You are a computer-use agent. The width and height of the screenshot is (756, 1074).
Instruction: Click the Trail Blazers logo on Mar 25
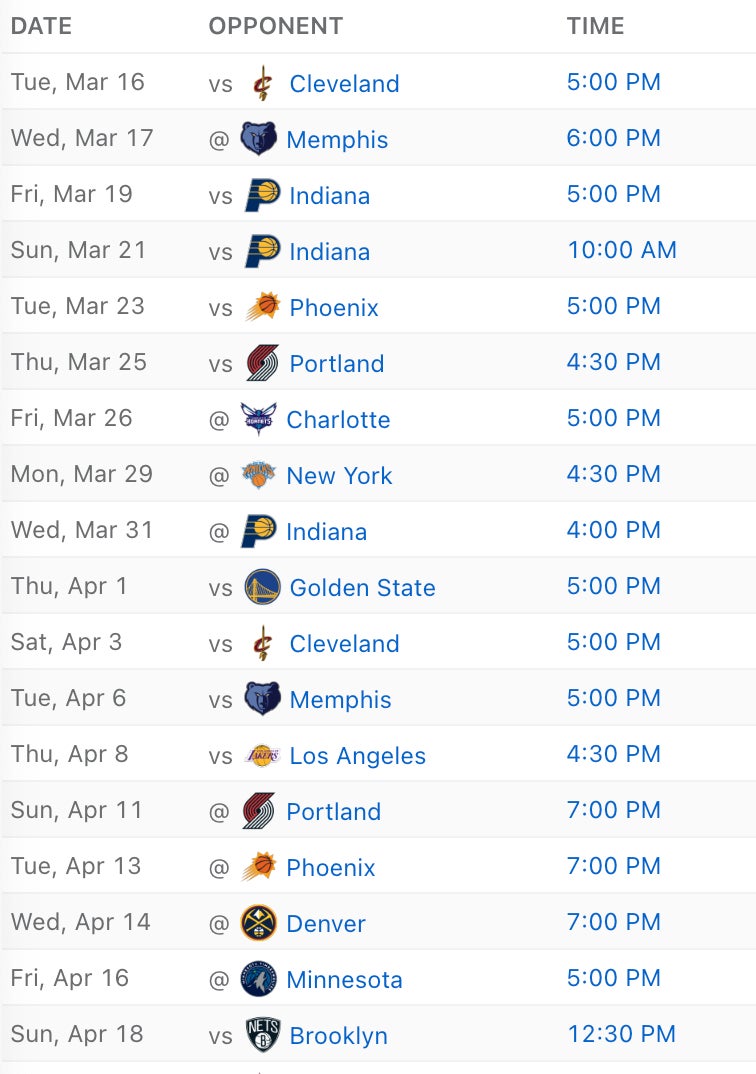pyautogui.click(x=263, y=363)
